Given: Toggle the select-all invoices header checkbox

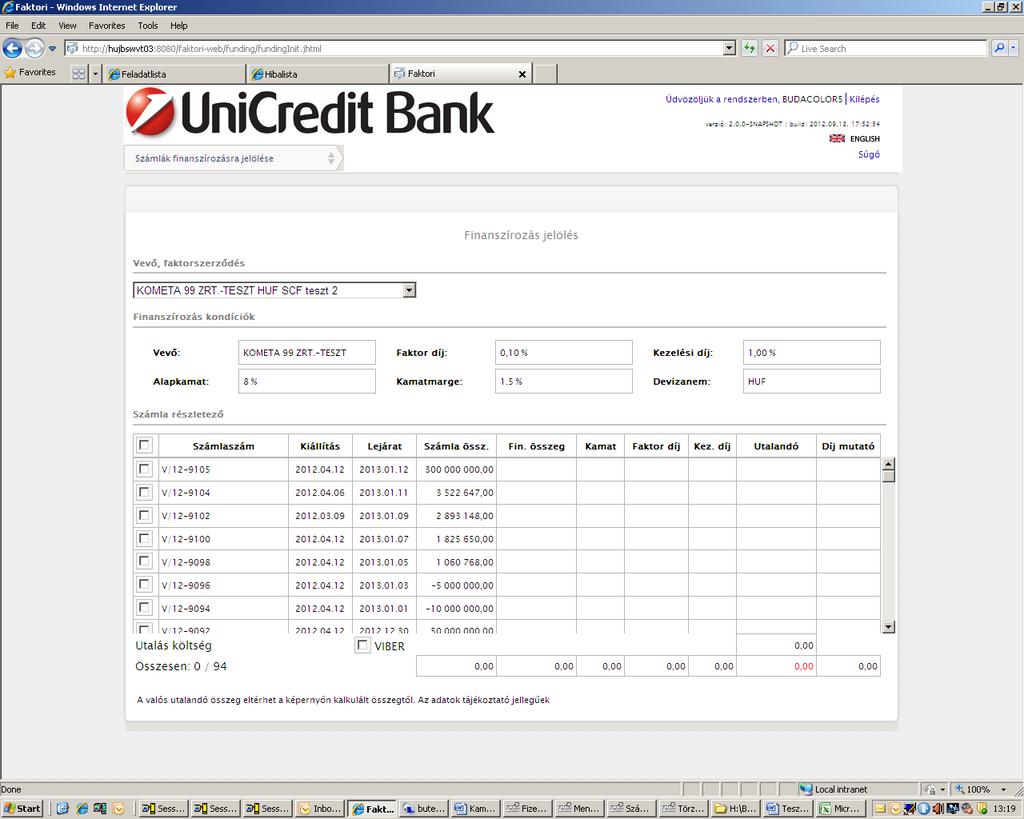Looking at the screenshot, I should click(144, 445).
